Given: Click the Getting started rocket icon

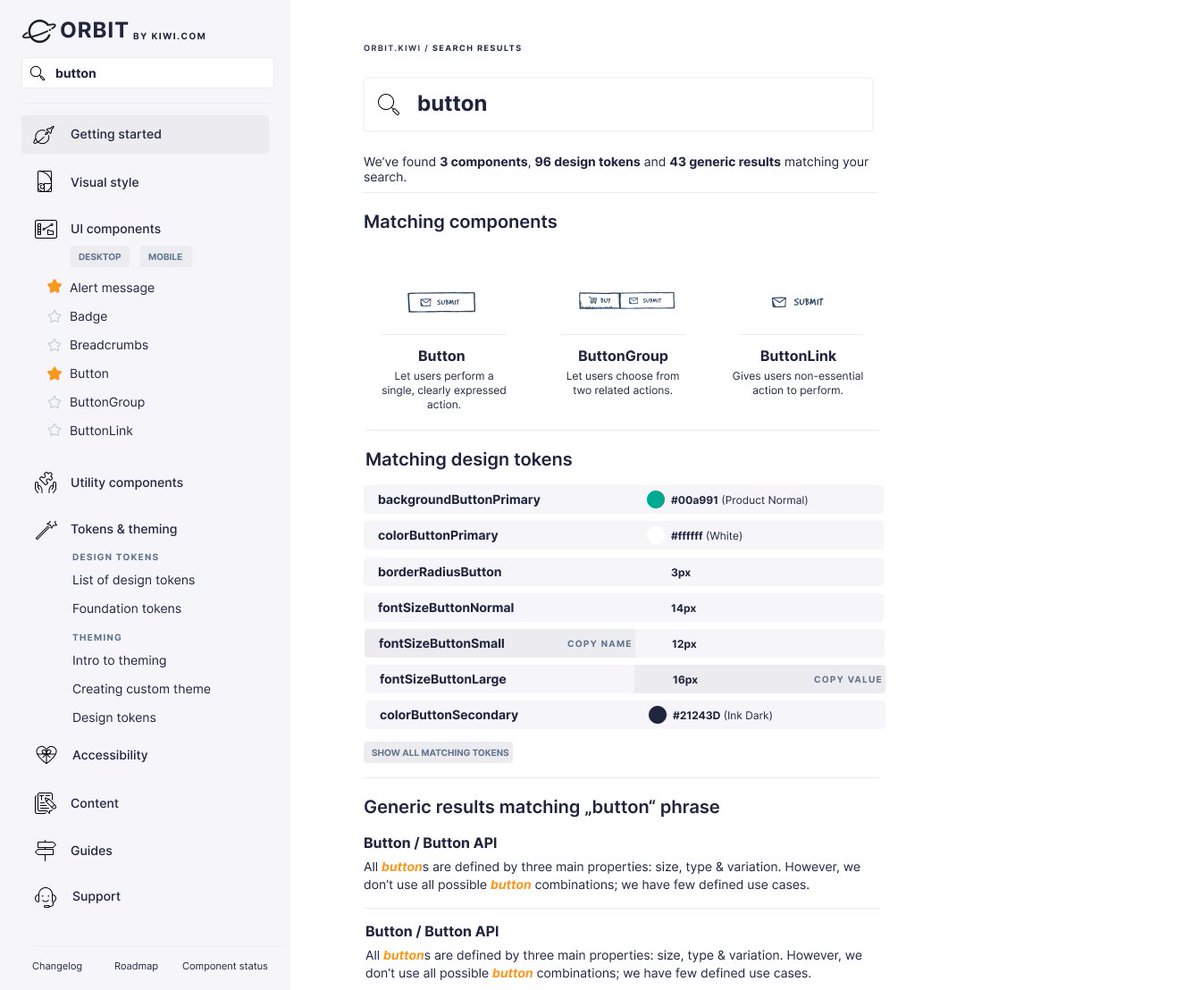Looking at the screenshot, I should [x=43, y=134].
